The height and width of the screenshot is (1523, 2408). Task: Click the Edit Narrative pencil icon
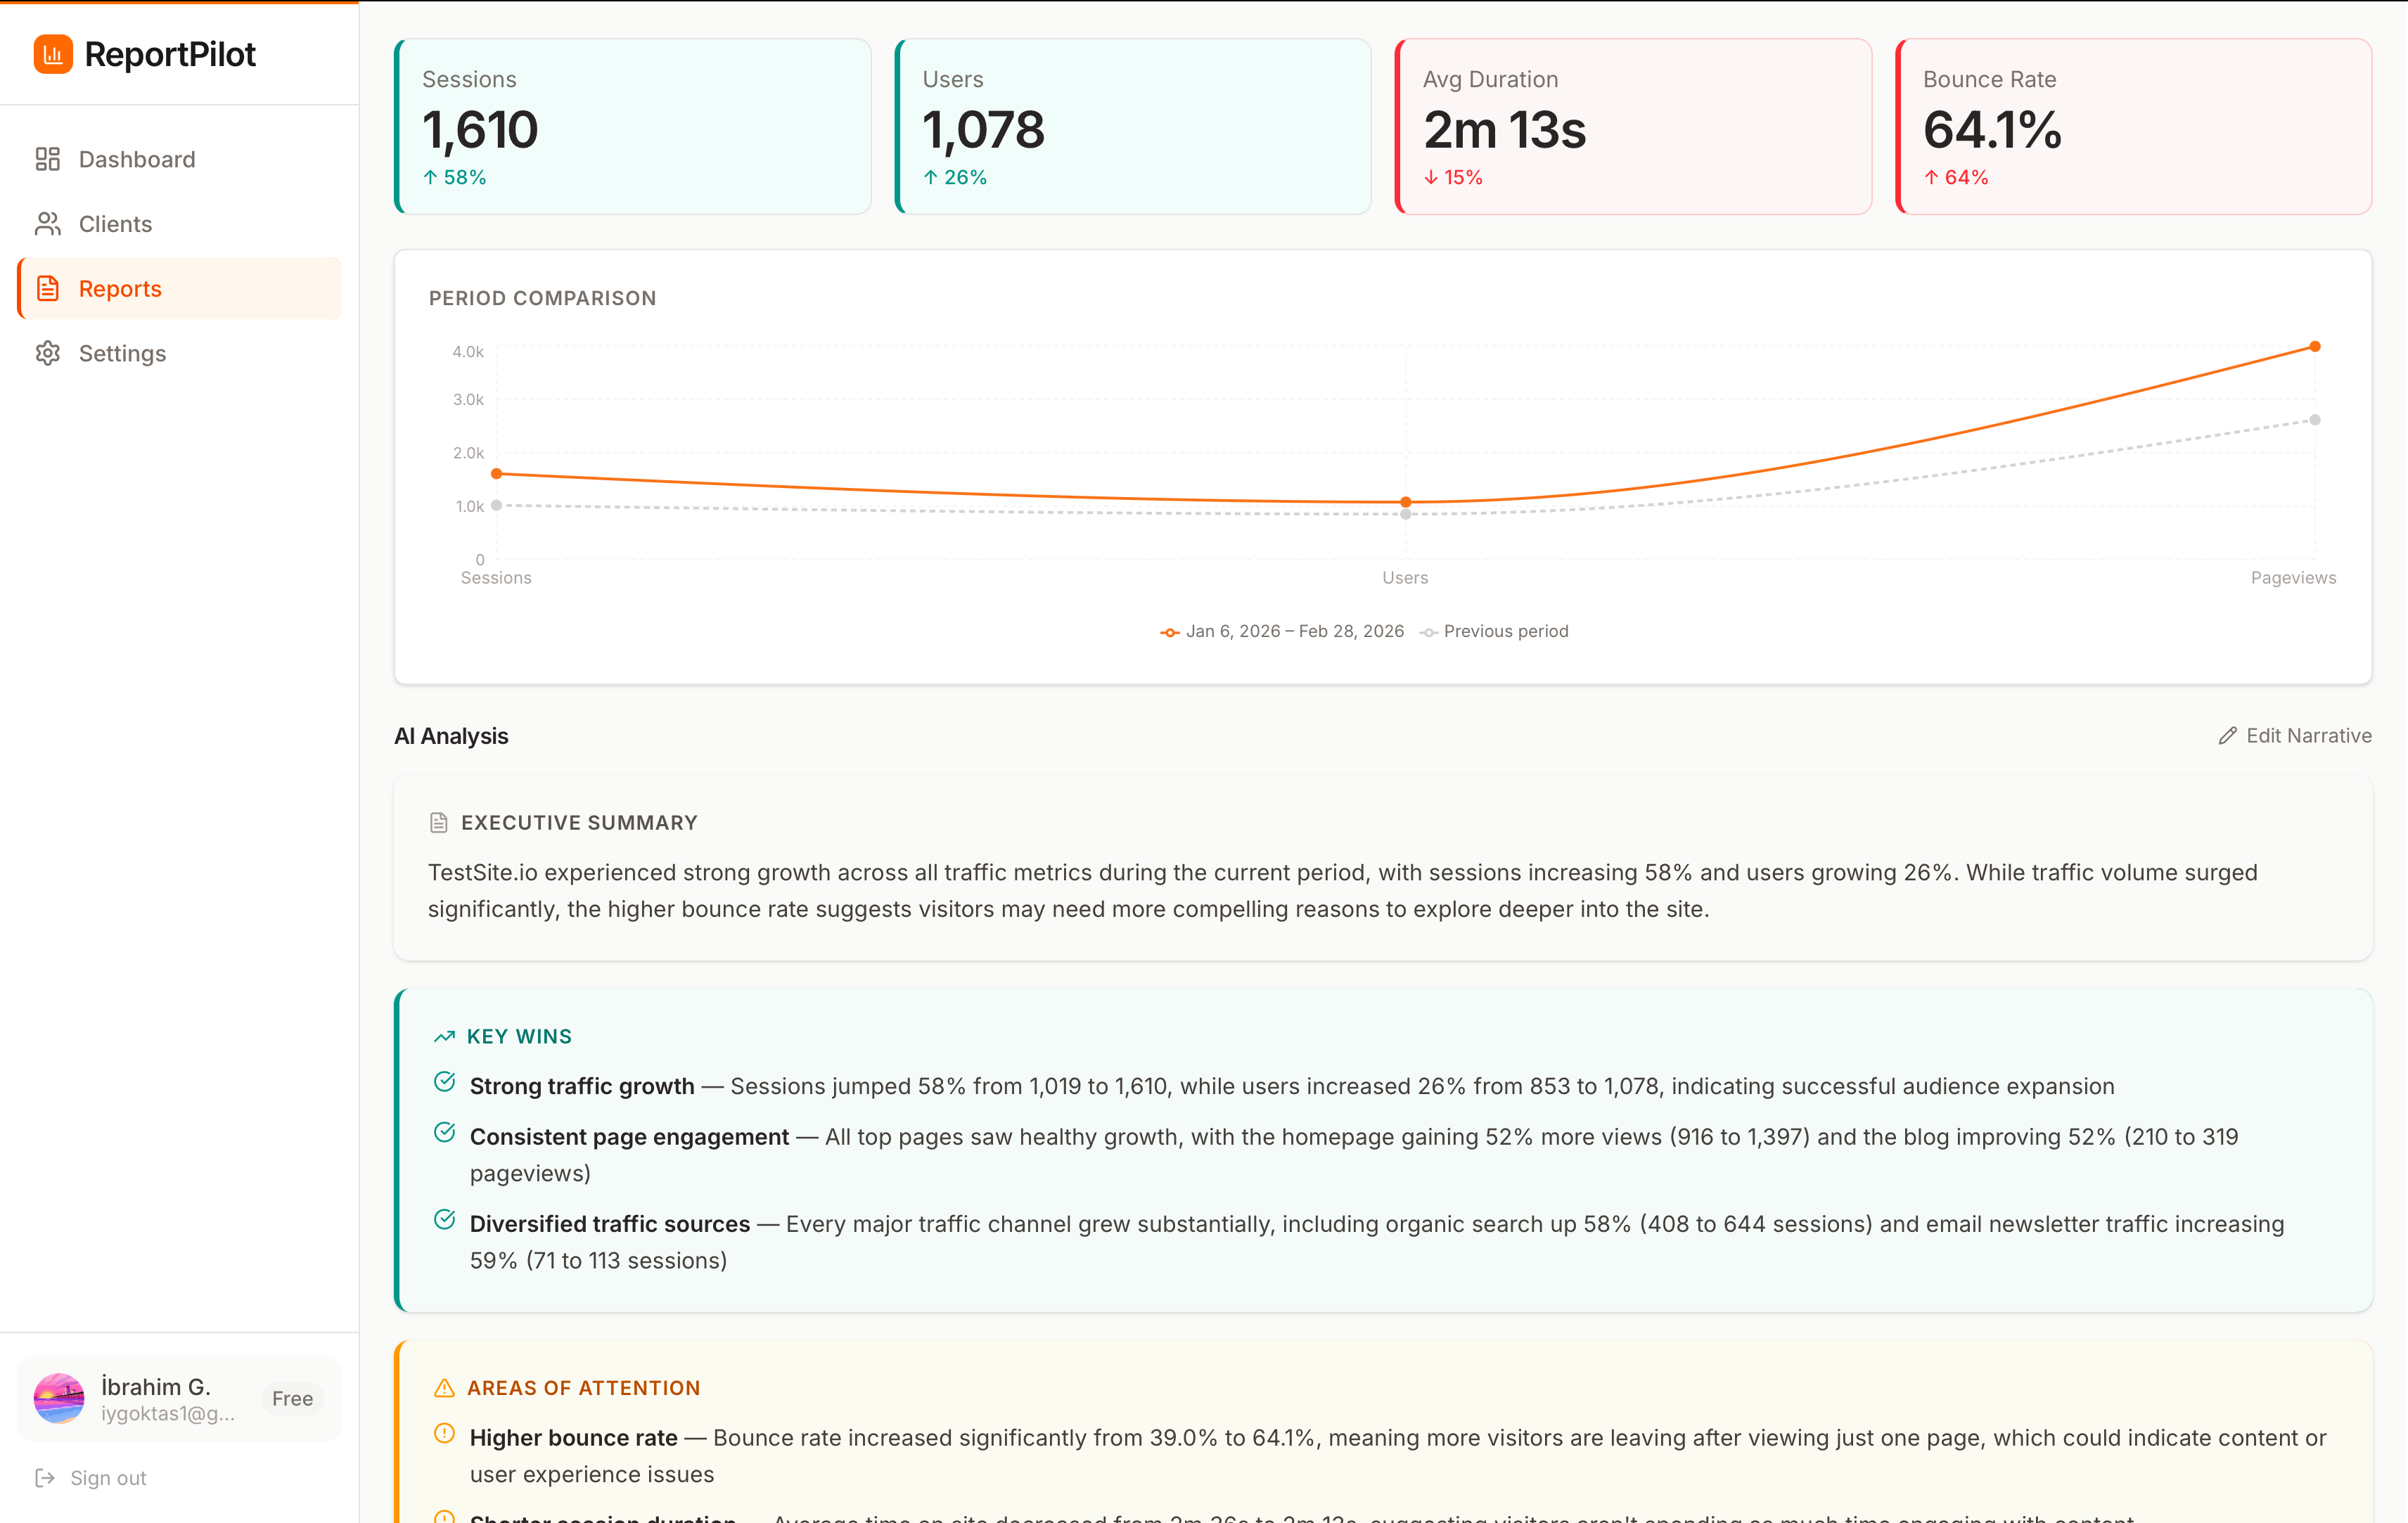point(2227,736)
